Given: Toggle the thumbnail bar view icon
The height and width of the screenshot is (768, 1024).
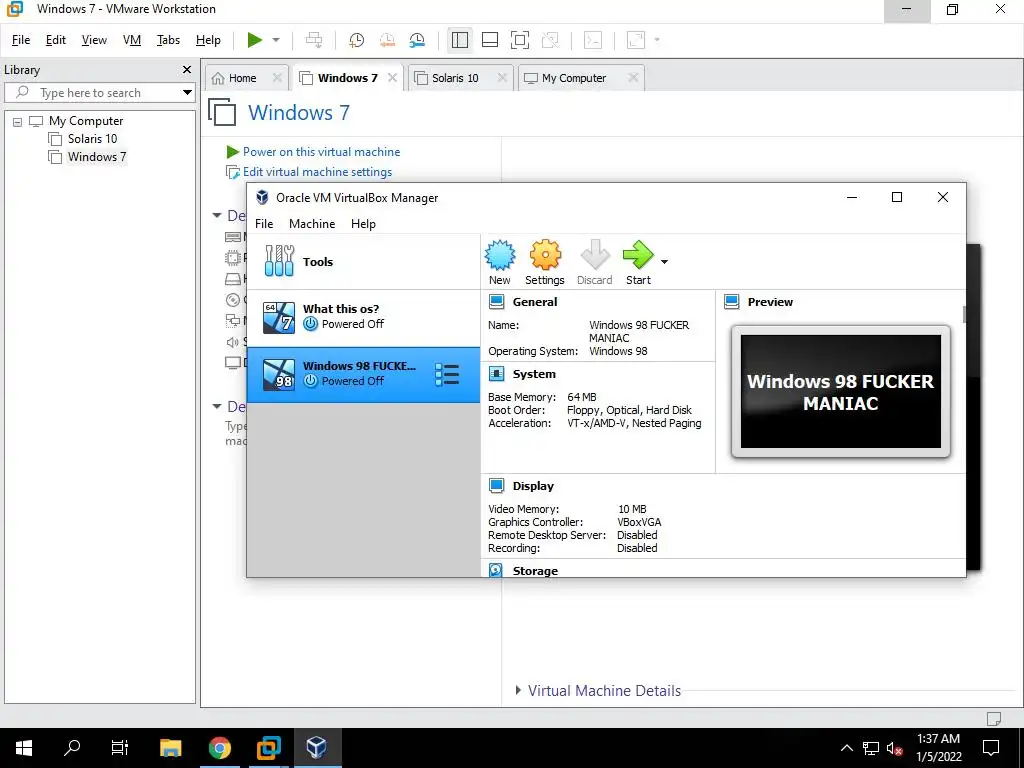Looking at the screenshot, I should 490,40.
